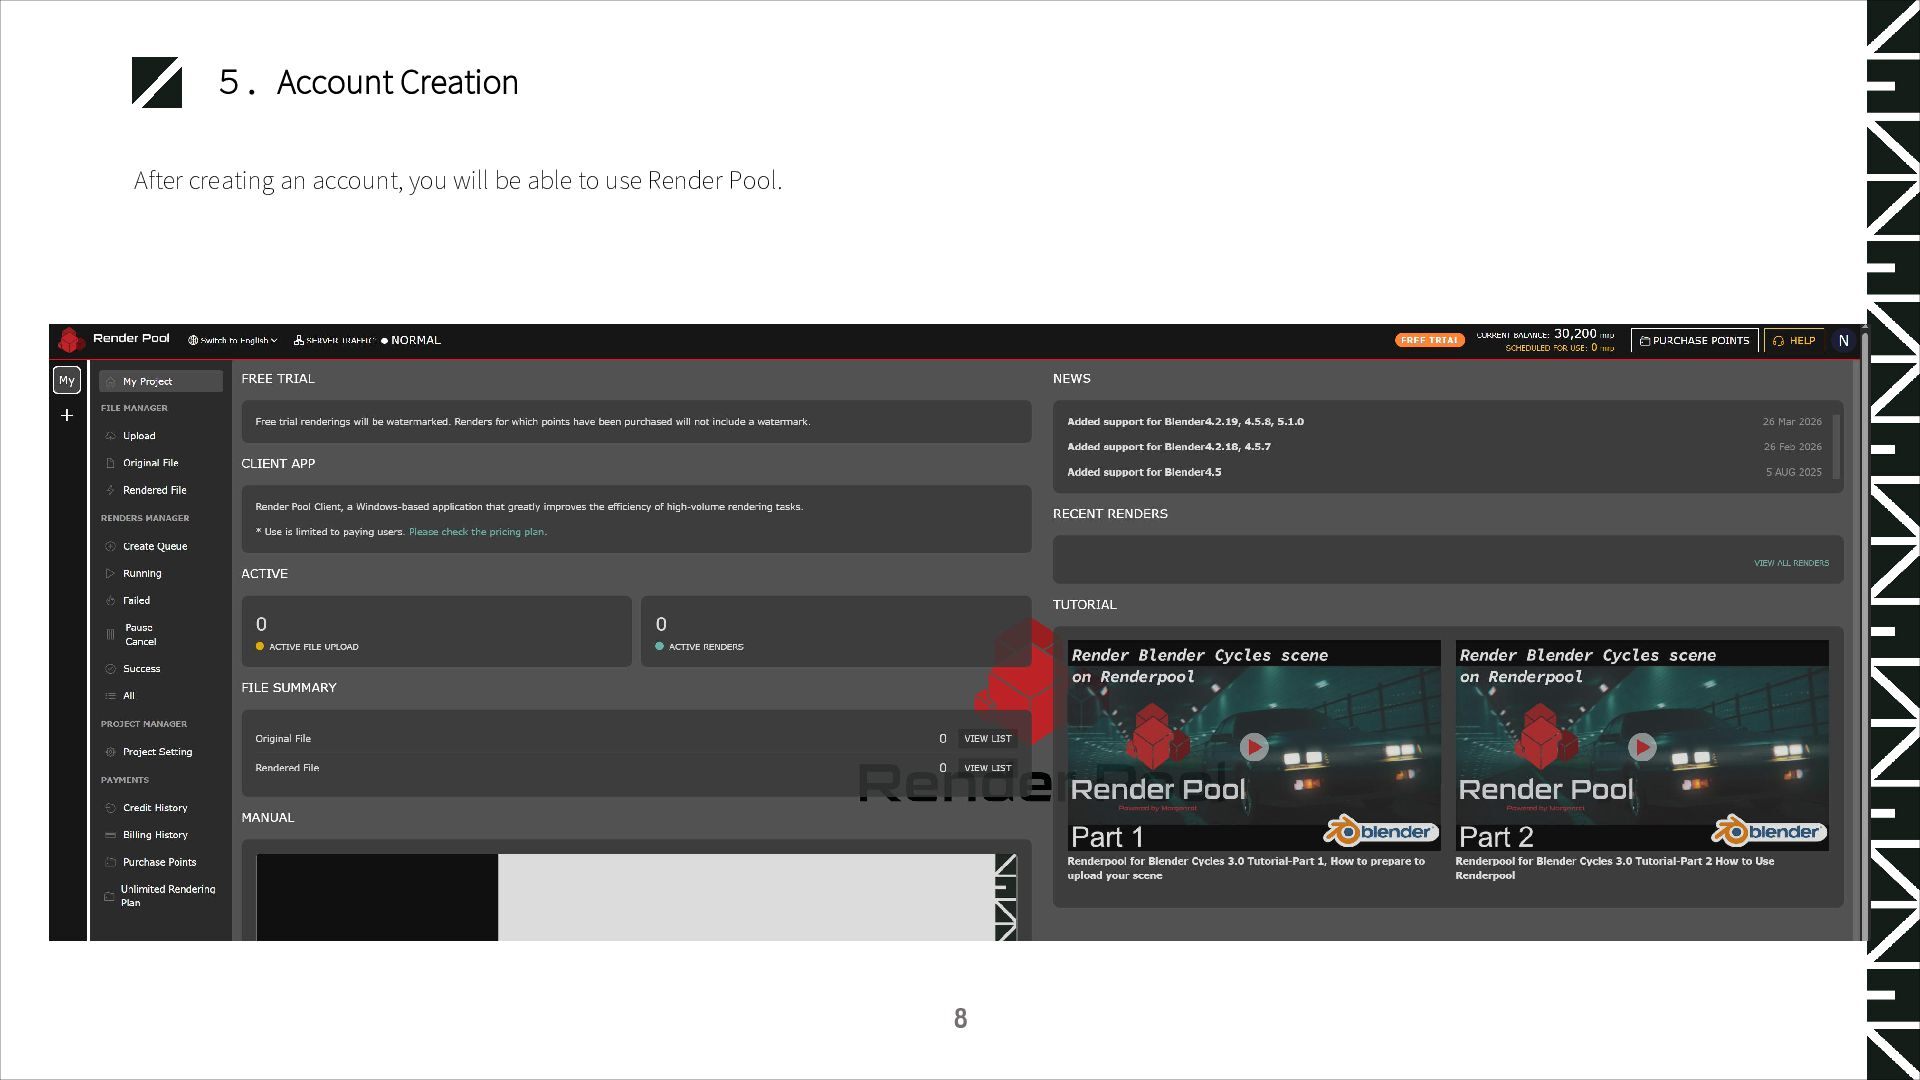Viewport: 1920px width, 1080px height.
Task: Open the pricing plan link
Action: pyautogui.click(x=477, y=532)
